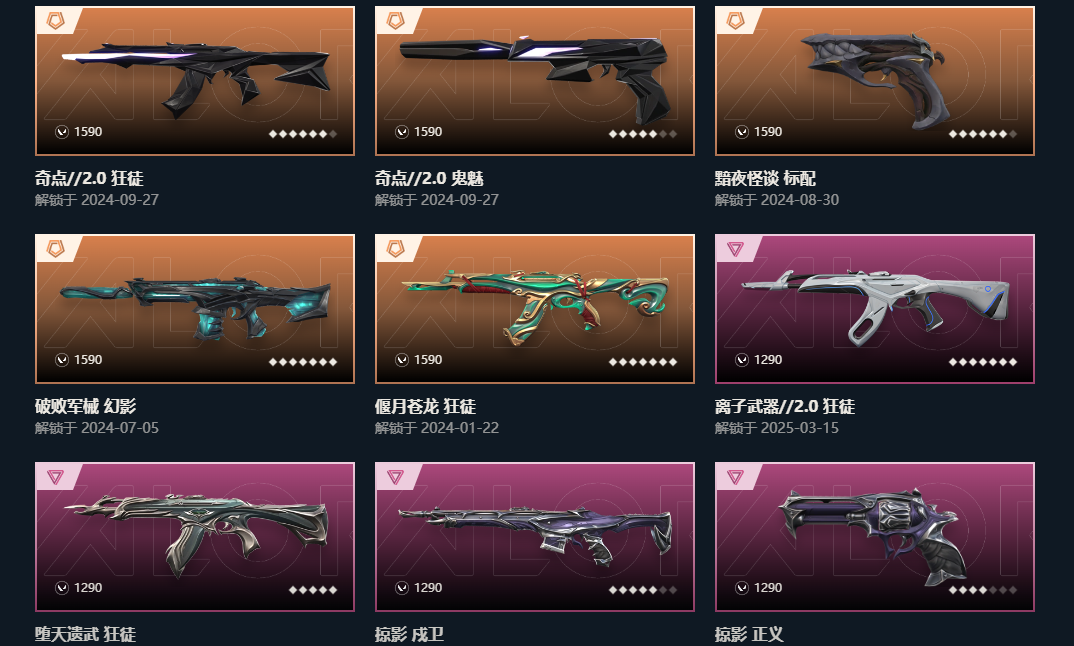The height and width of the screenshot is (646, 1074).
Task: Click the currency icon beside 1590 on 破败军械 幻影
Action: click(x=62, y=360)
